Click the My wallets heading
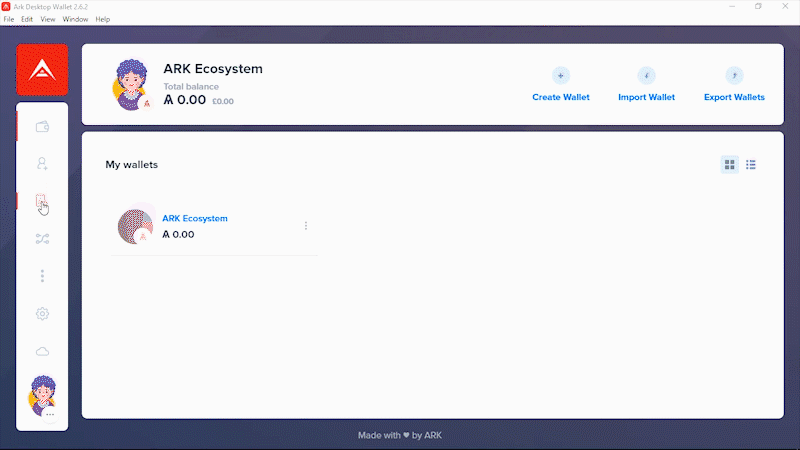Screen dimensions: 800x450 pos(132,165)
